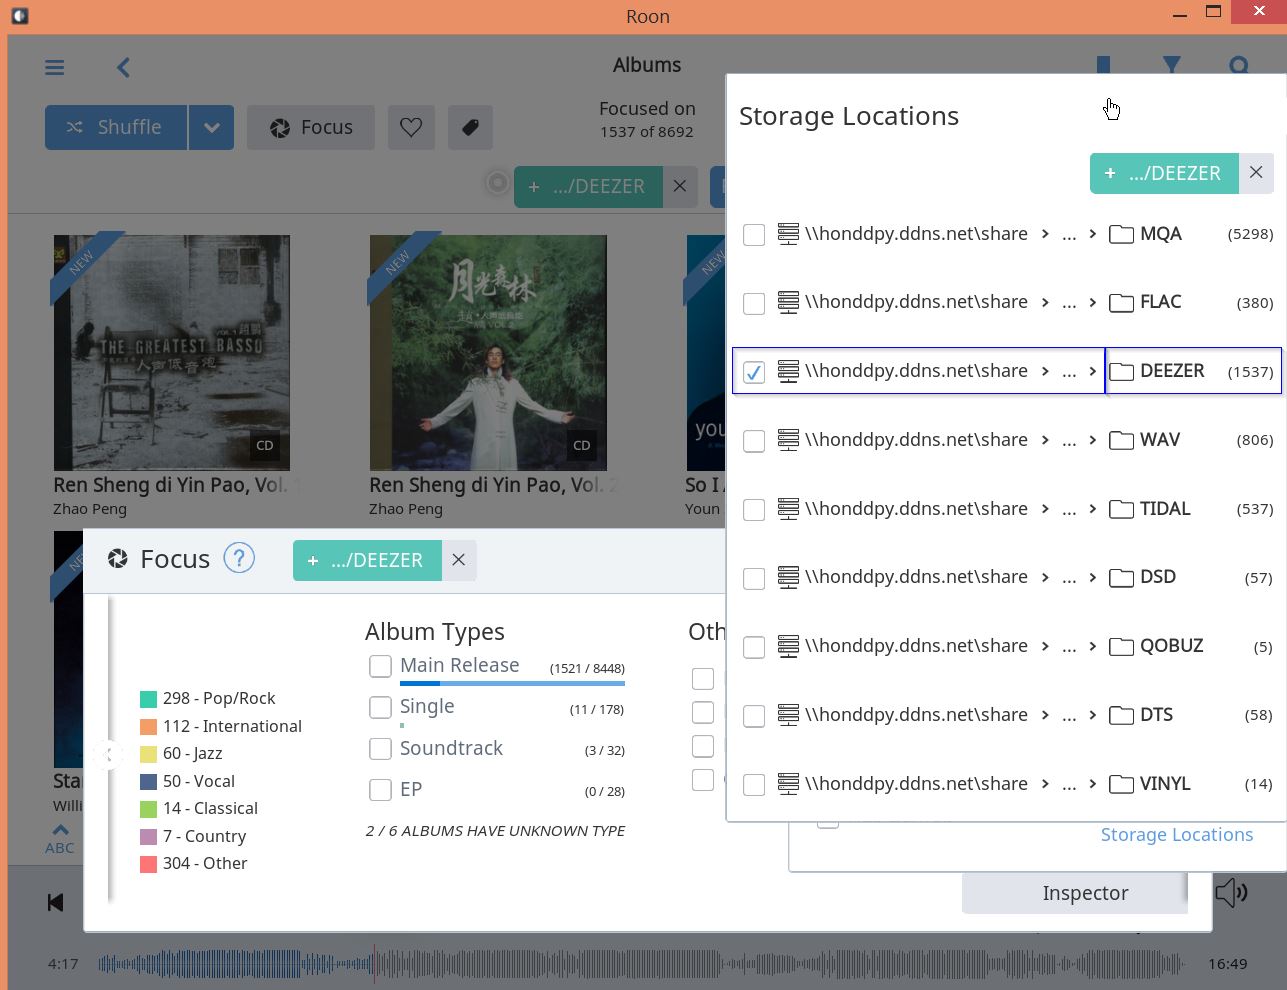Viewport: 1287px width, 990px height.
Task: Open the search magnifier icon
Action: (x=1239, y=65)
